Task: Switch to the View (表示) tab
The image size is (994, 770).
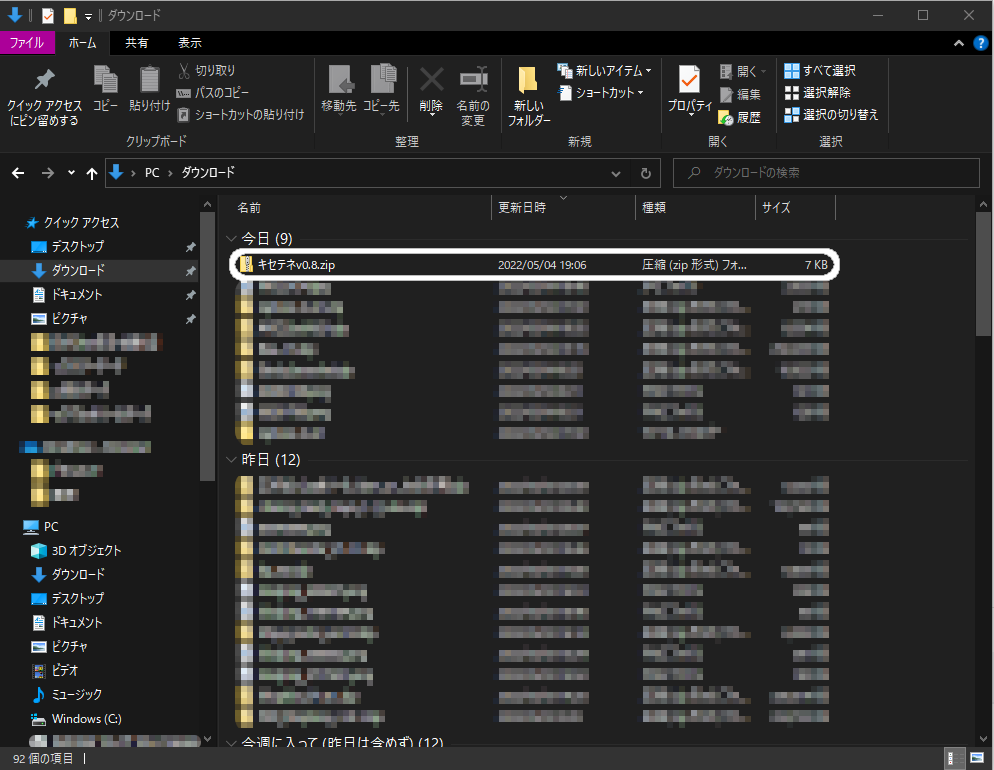Action: [189, 43]
